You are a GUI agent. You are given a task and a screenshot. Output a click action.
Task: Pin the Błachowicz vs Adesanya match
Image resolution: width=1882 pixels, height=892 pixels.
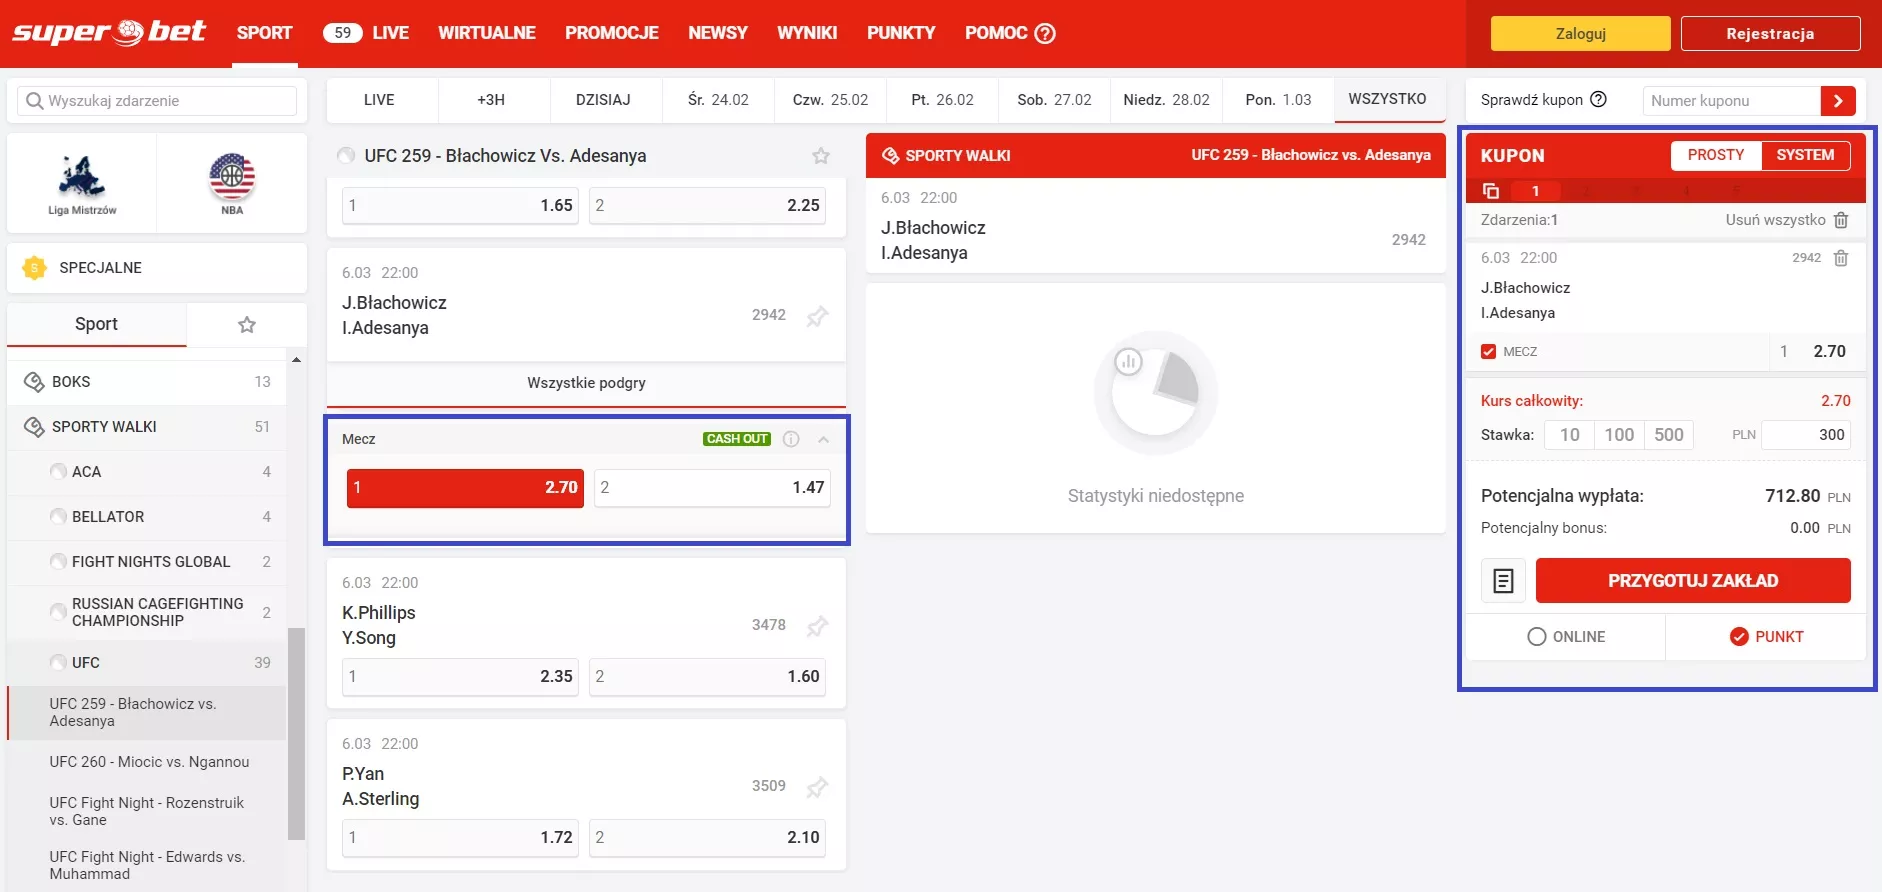[817, 316]
